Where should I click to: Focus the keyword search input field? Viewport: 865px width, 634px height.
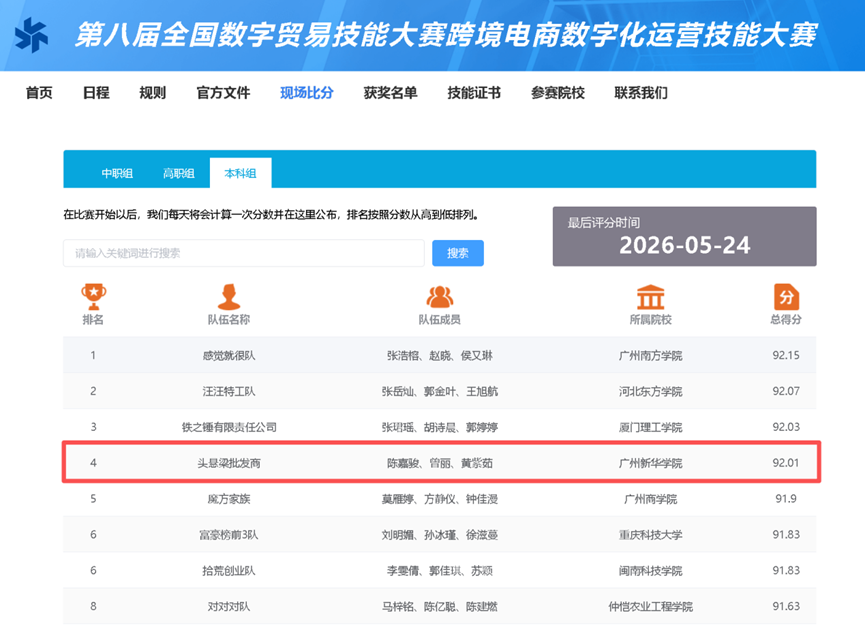tap(244, 253)
